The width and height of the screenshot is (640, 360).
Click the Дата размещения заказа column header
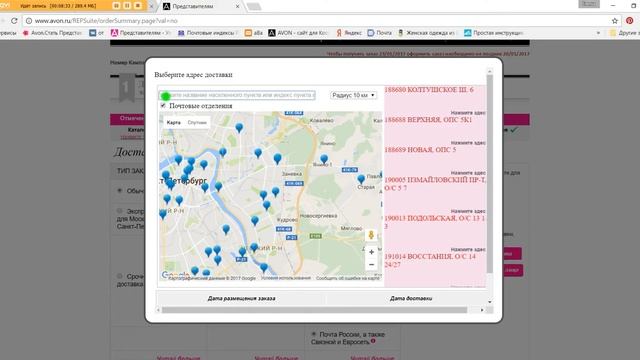coord(241,298)
